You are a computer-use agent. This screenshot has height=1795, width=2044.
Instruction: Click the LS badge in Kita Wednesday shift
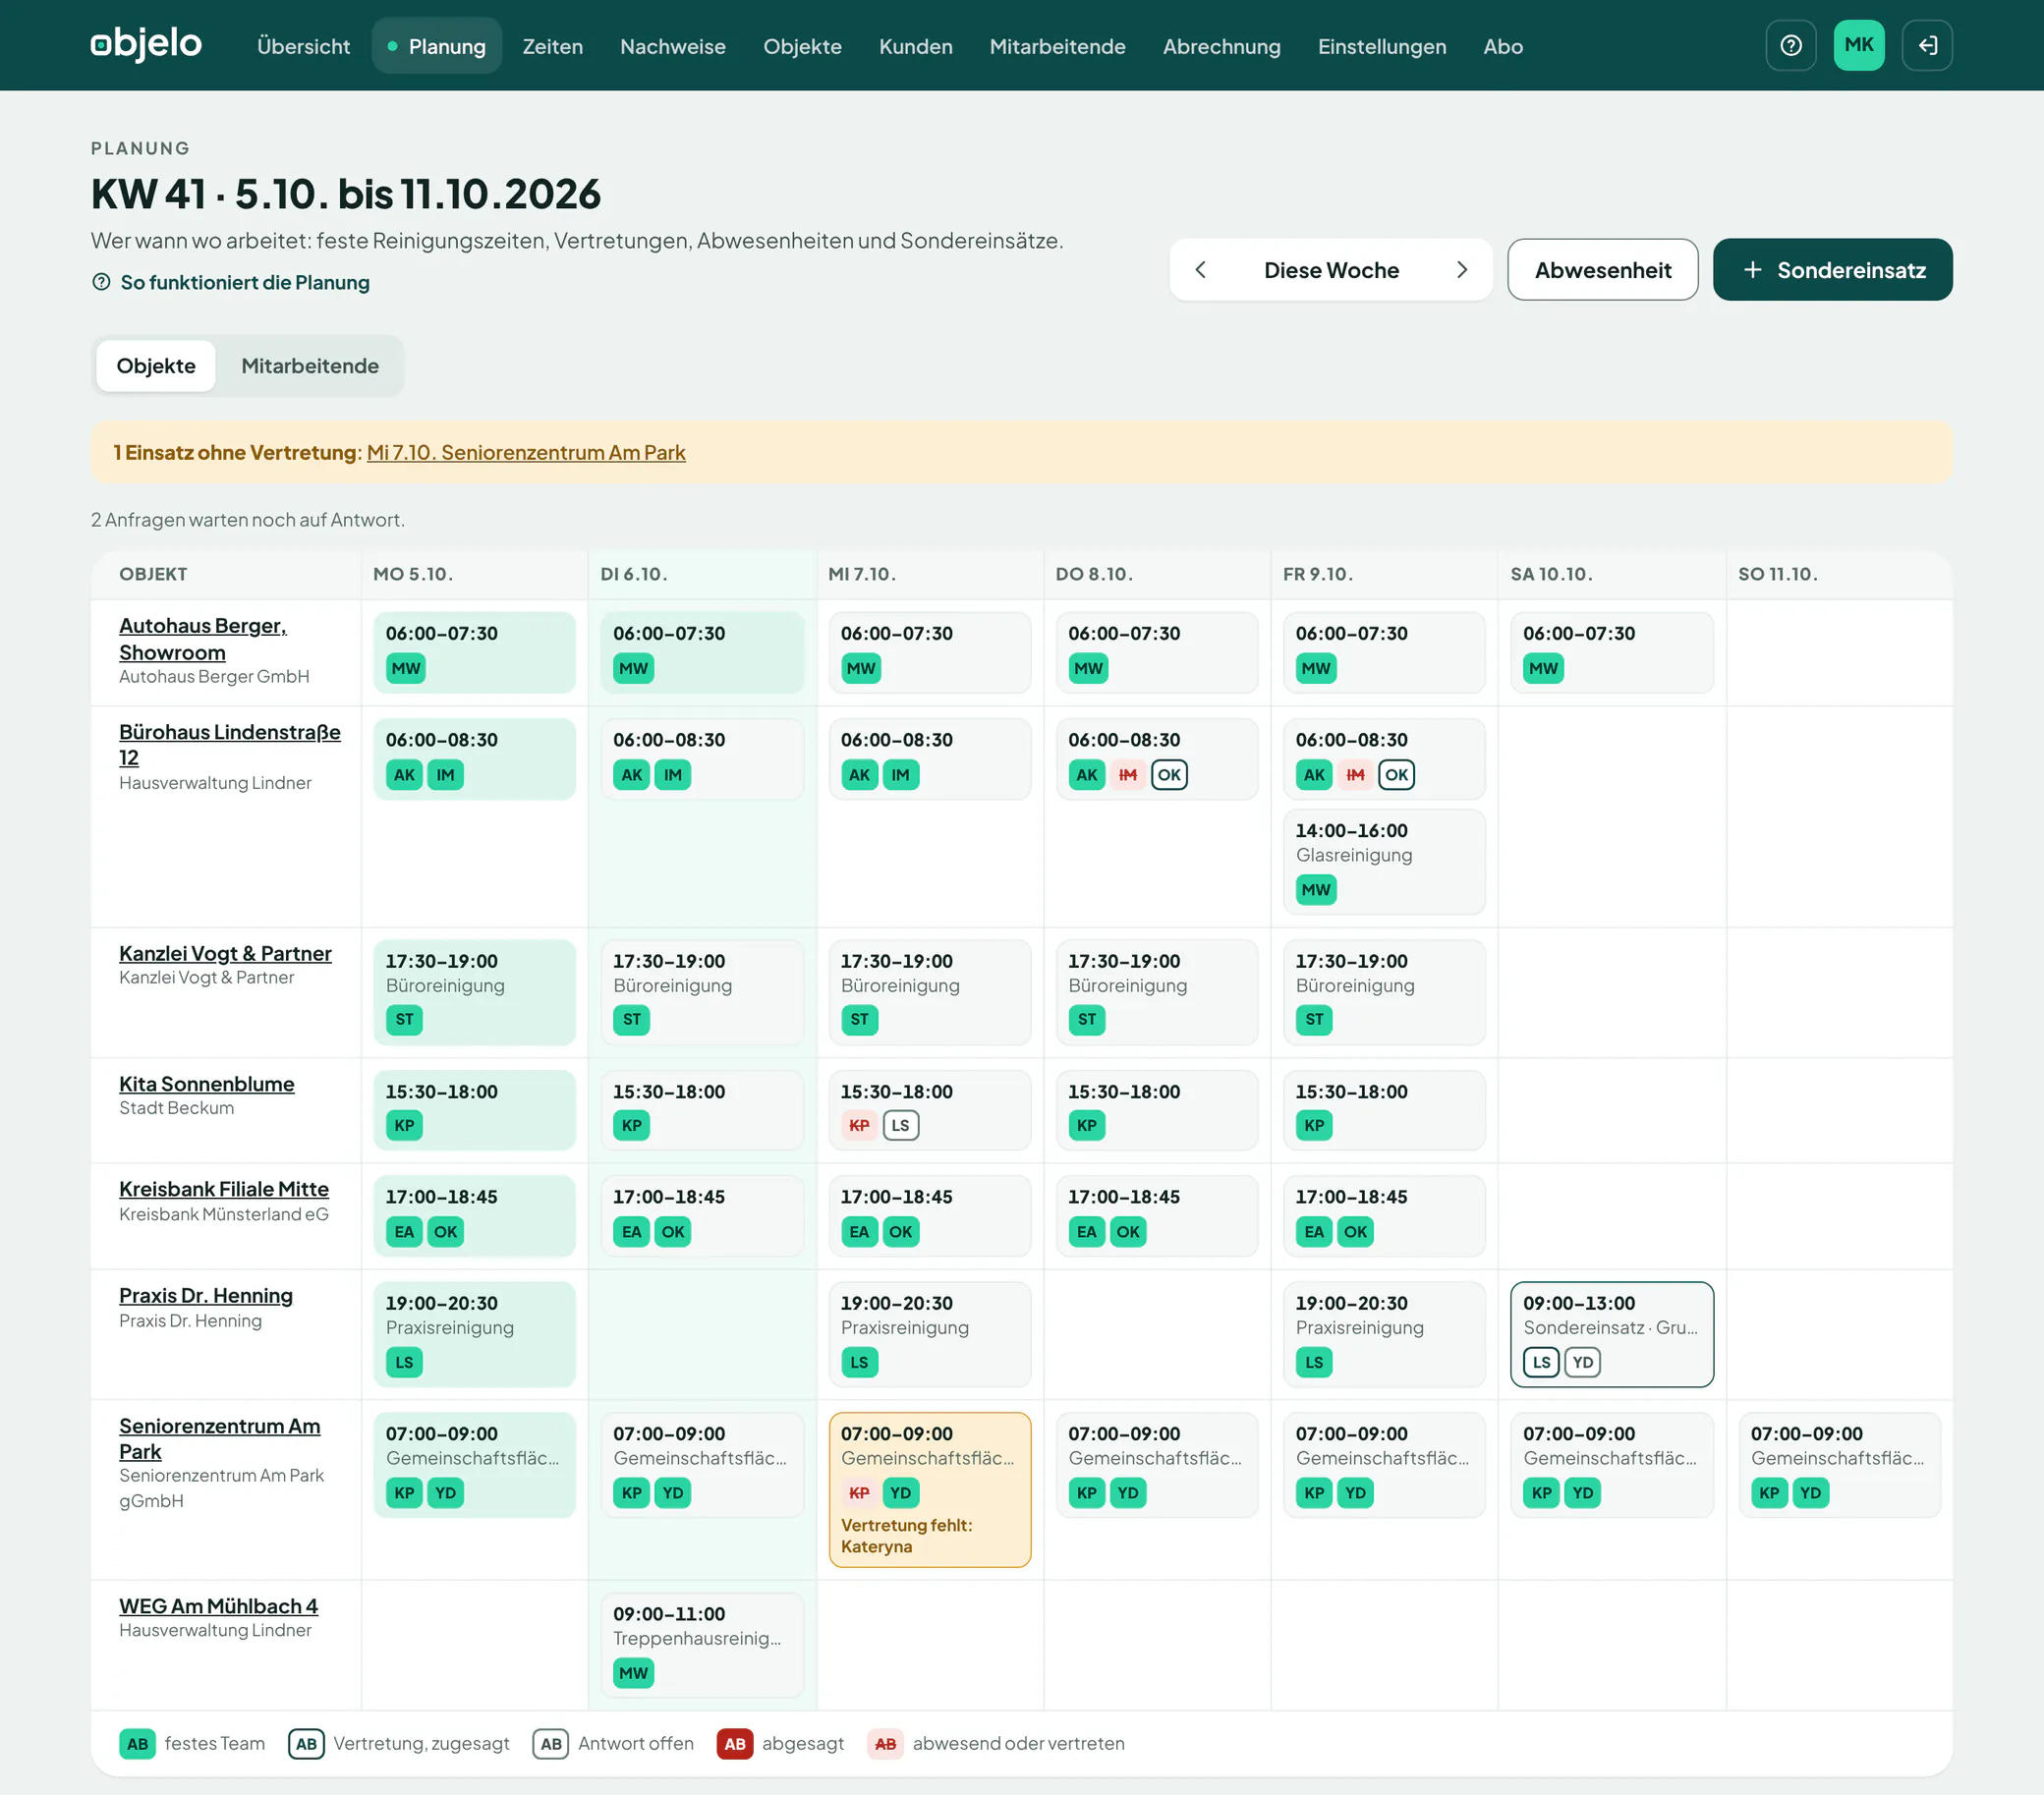point(900,1126)
